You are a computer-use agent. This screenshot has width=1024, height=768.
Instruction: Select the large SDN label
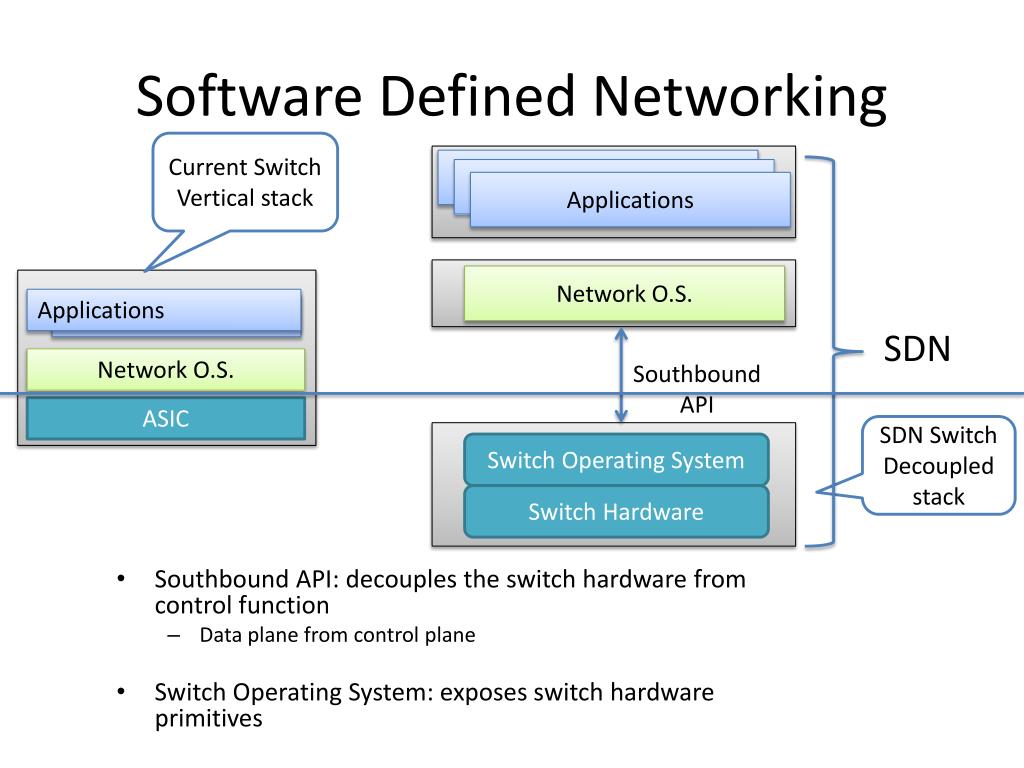click(917, 349)
